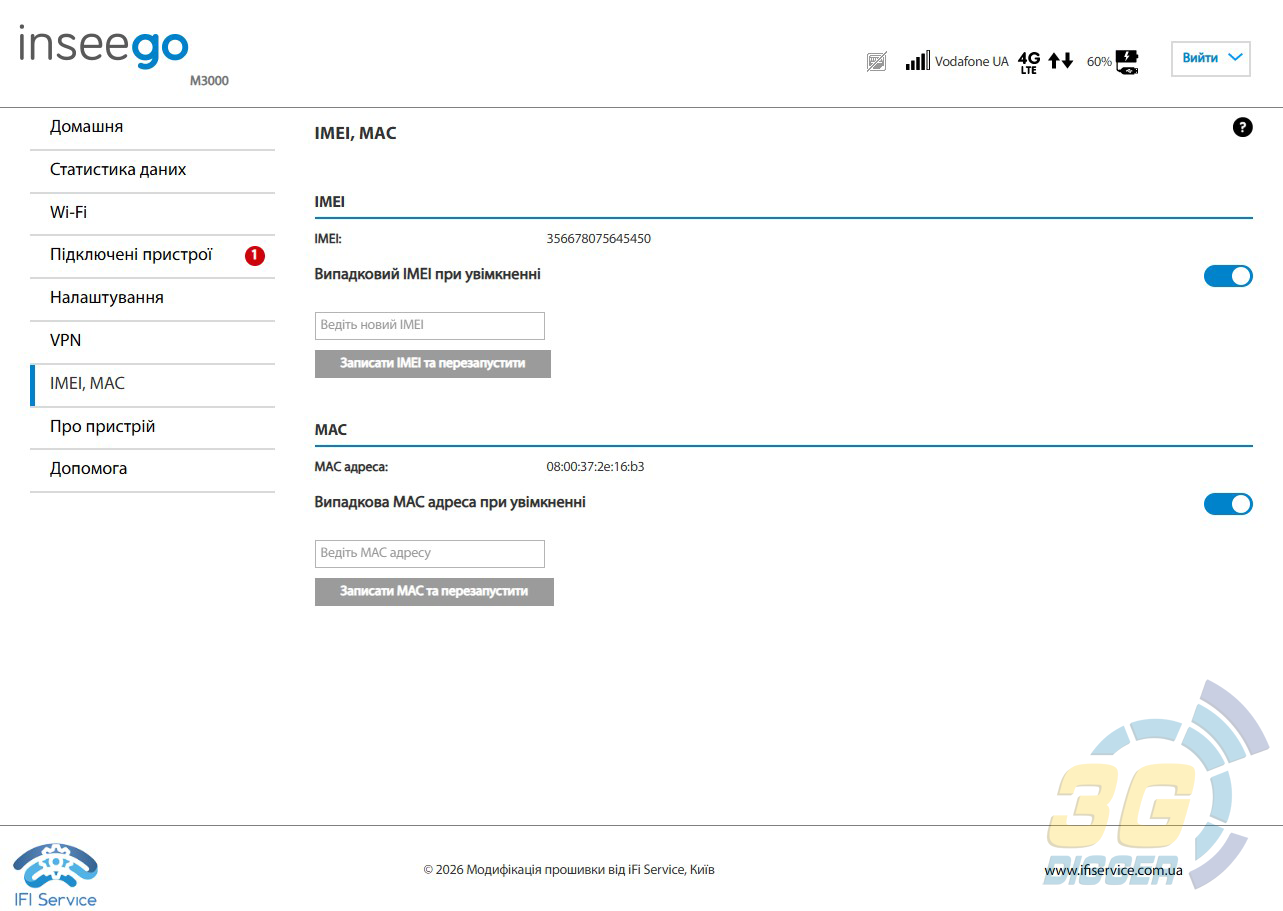Click Записати IMEI та перезапустити button

click(x=433, y=364)
